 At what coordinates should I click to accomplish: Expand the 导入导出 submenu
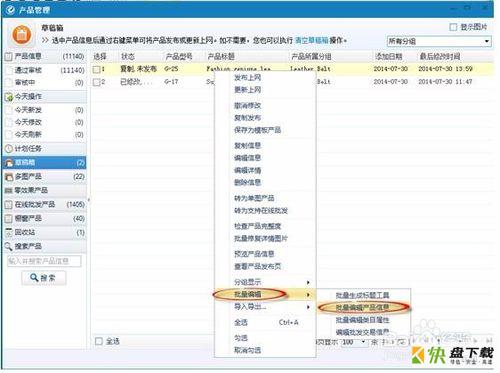pos(265,307)
